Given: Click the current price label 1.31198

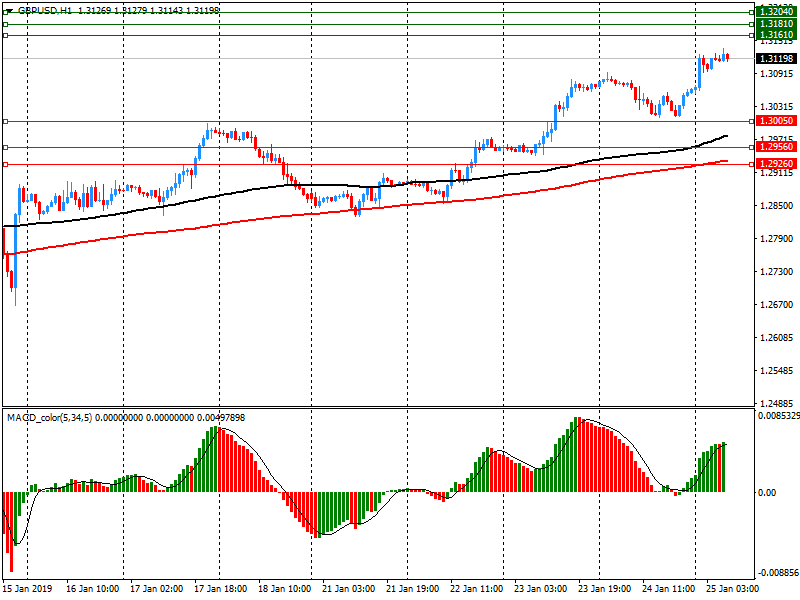Looking at the screenshot, I should [x=777, y=59].
